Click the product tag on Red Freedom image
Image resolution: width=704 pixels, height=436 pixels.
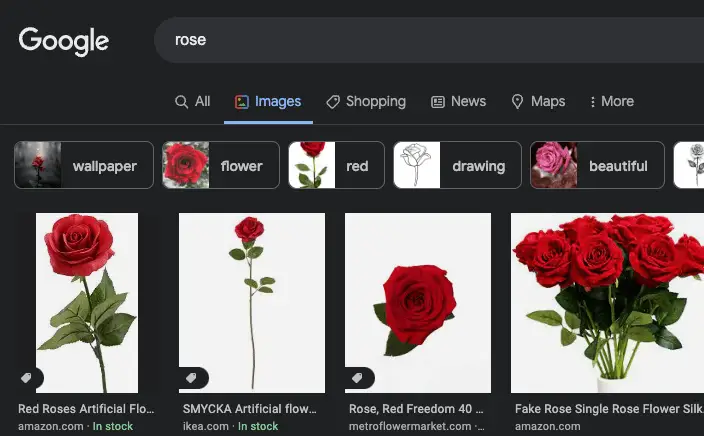point(358,378)
